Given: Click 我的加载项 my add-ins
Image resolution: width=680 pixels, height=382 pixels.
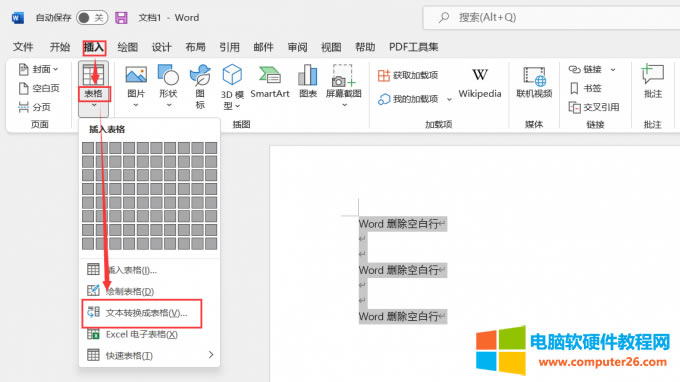Looking at the screenshot, I should [408, 99].
